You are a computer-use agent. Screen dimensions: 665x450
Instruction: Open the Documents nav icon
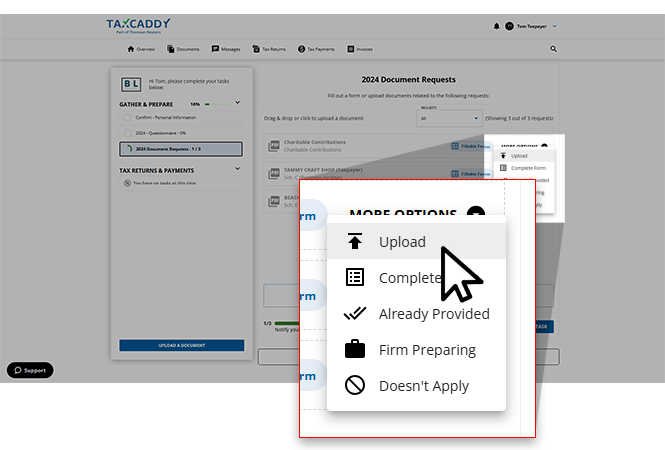(170, 49)
